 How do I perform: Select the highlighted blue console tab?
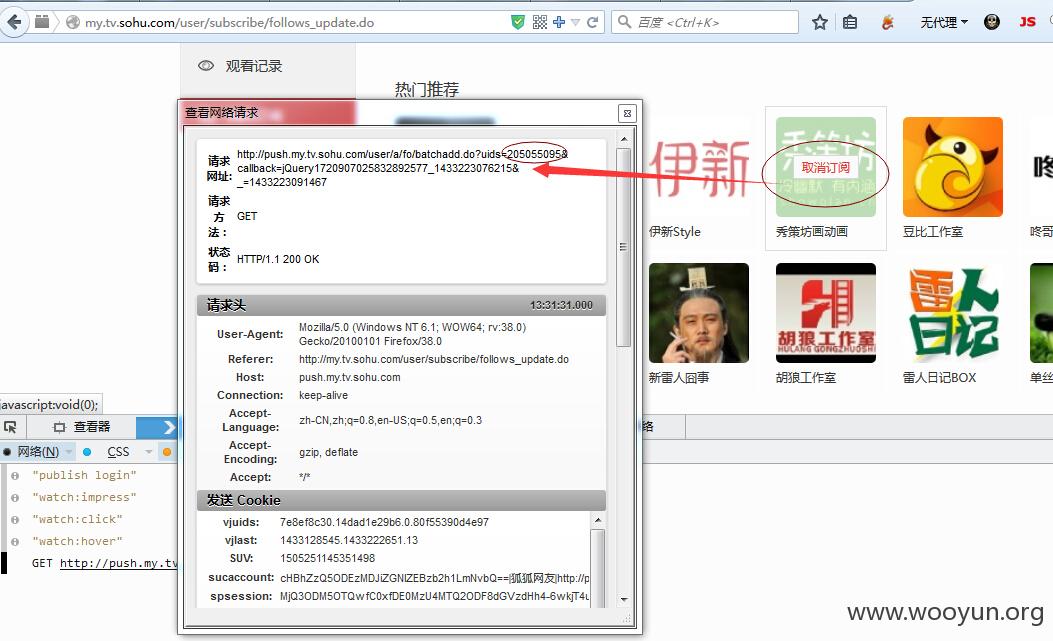tap(157, 427)
